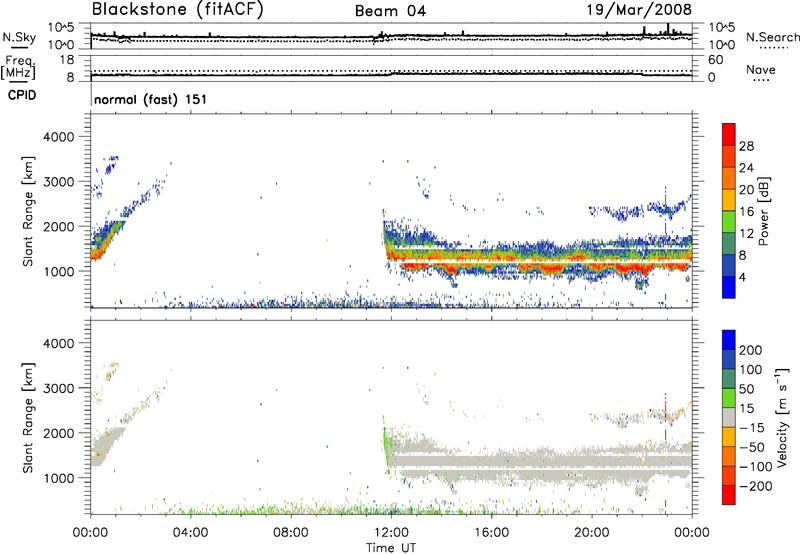This screenshot has width=800, height=554.
Task: Select the Freq. [MHz] axis label
Action: 18,67
